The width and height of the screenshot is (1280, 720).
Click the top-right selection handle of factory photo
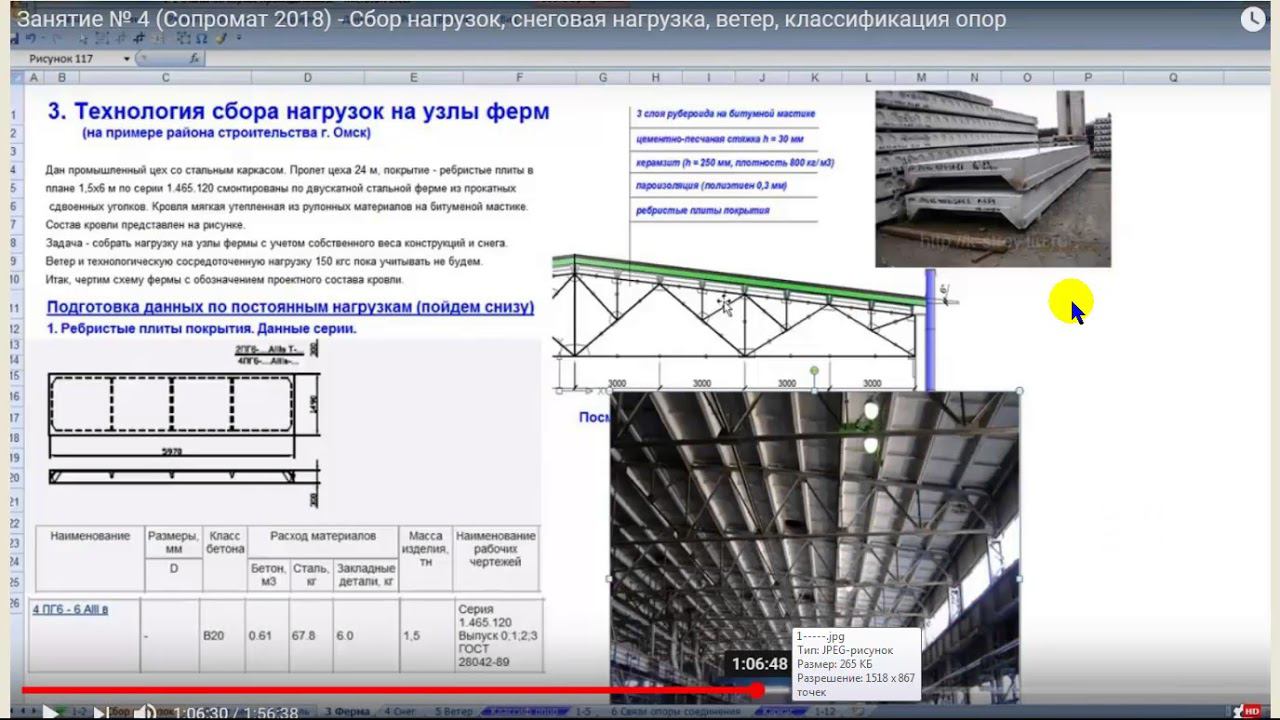point(1019,391)
